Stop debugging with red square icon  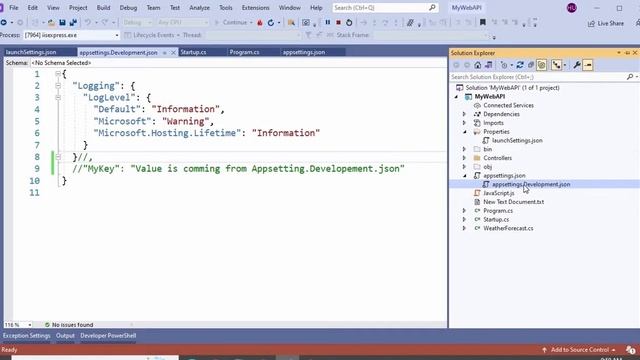[x=338, y=22]
